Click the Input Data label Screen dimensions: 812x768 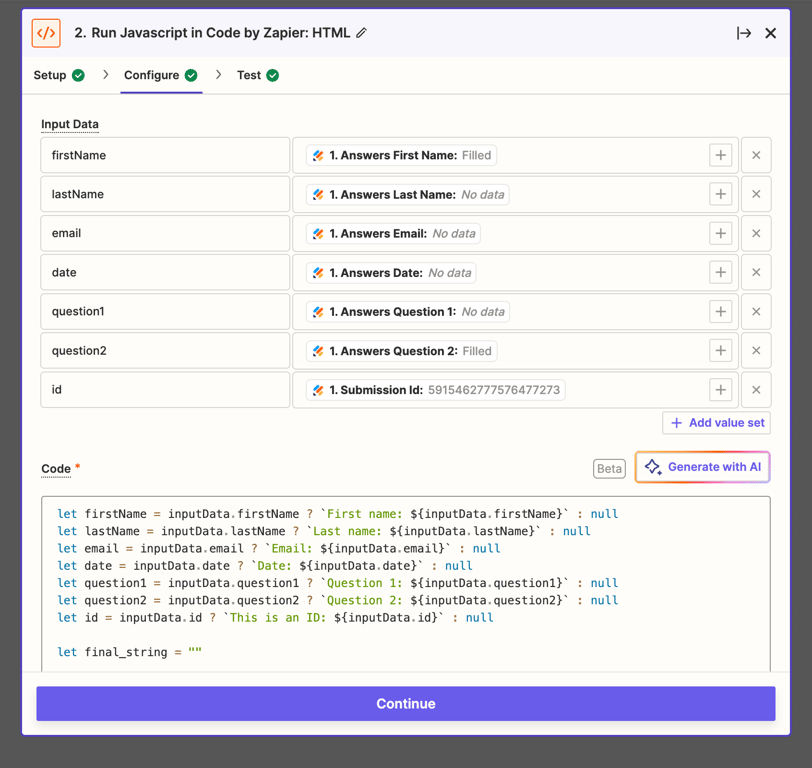[x=70, y=124]
